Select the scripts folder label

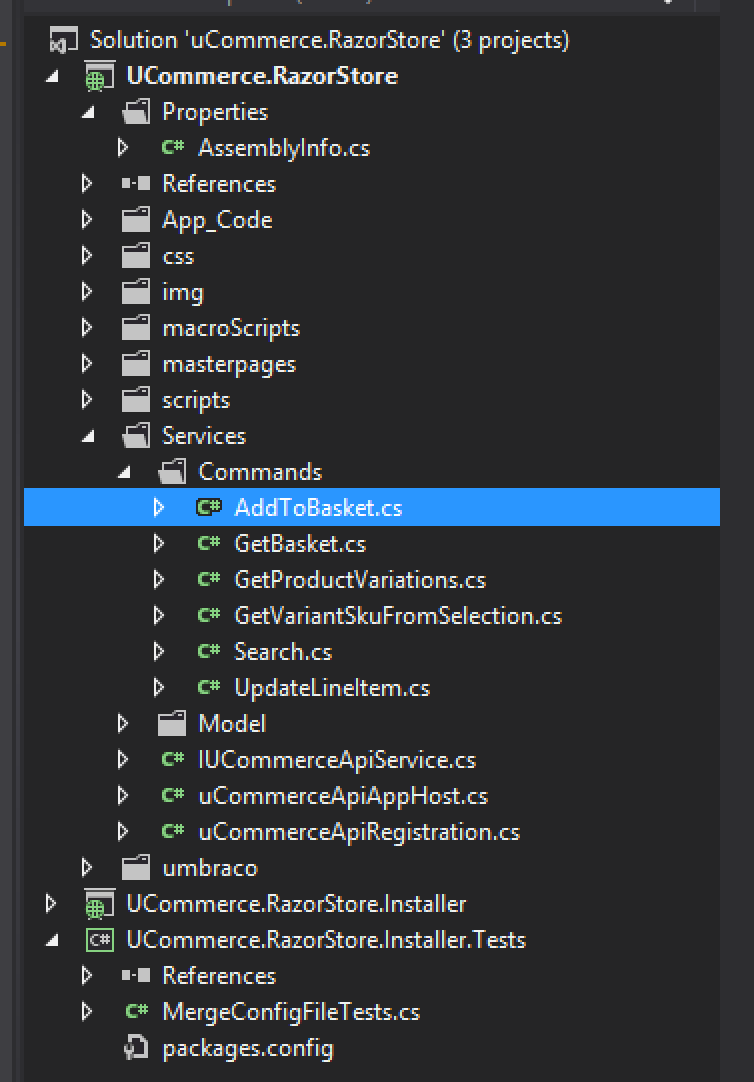tap(196, 400)
